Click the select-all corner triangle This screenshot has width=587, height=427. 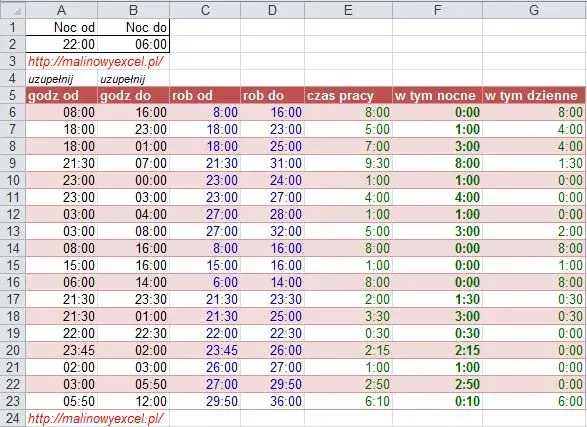pos(13,10)
